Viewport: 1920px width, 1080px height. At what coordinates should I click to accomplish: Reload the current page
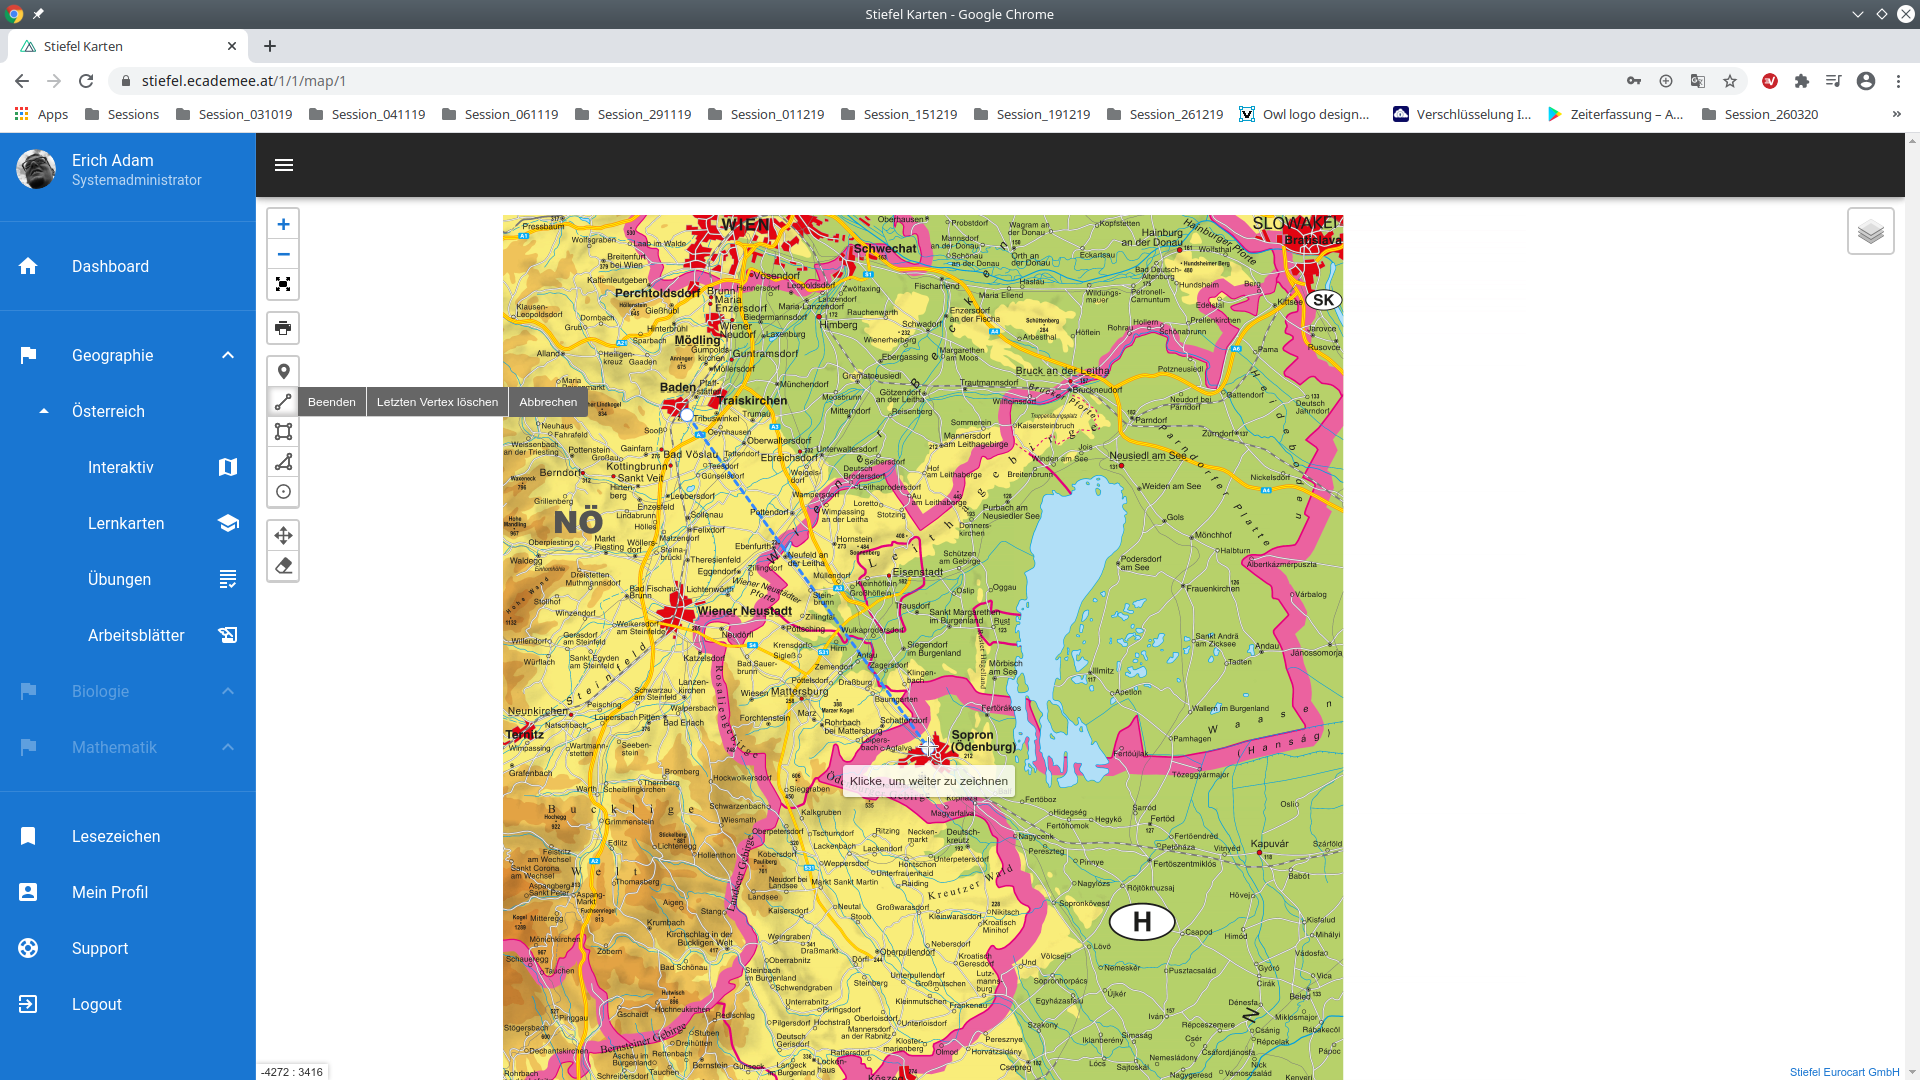coord(86,81)
